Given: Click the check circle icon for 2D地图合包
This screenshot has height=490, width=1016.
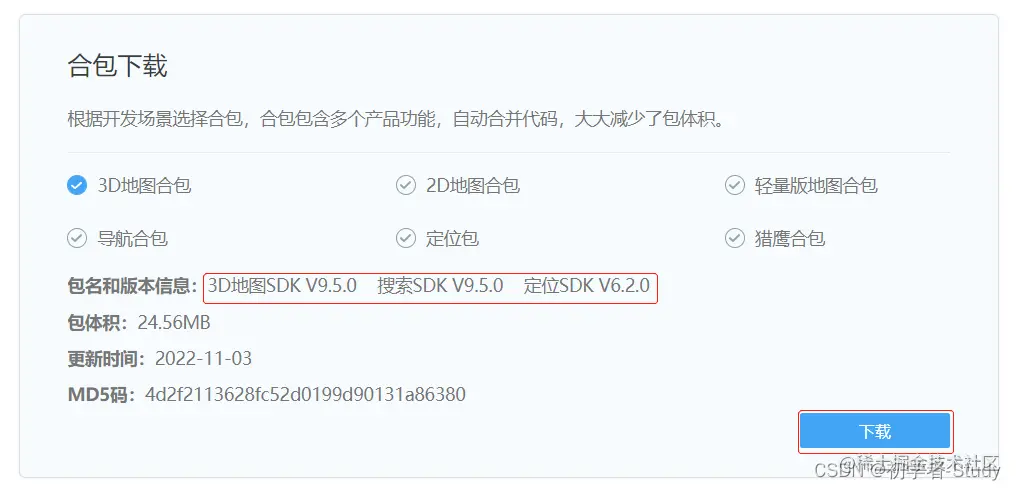Looking at the screenshot, I should (406, 186).
